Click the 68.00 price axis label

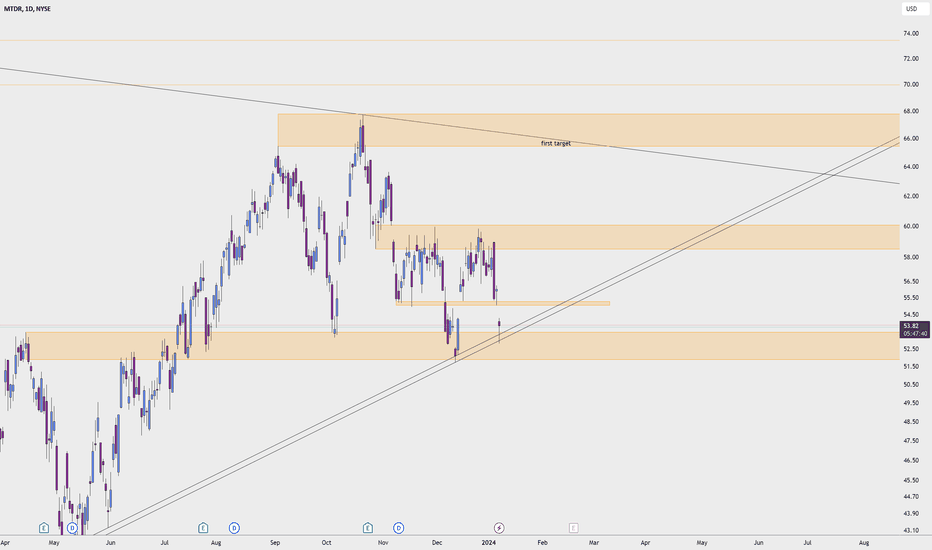pos(911,111)
